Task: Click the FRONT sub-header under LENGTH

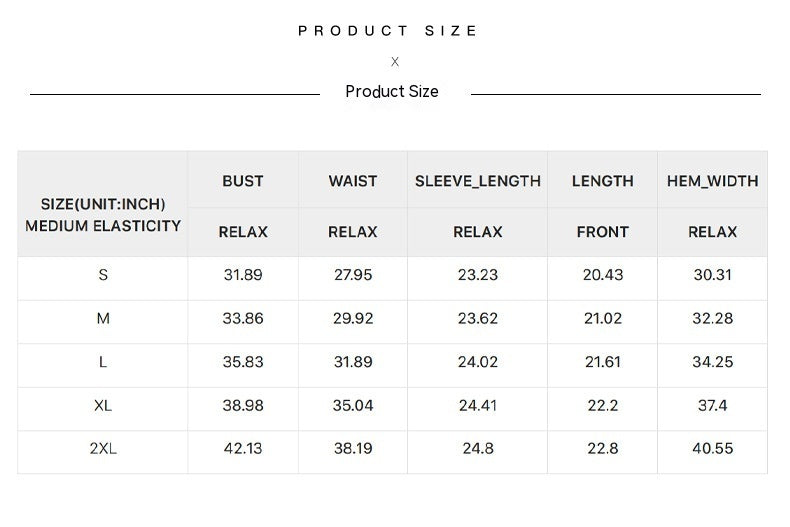Action: click(603, 232)
